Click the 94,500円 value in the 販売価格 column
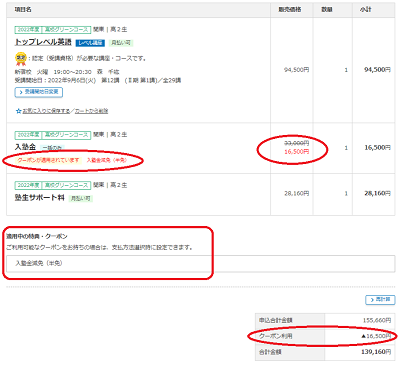The image size is (398, 365). click(297, 70)
